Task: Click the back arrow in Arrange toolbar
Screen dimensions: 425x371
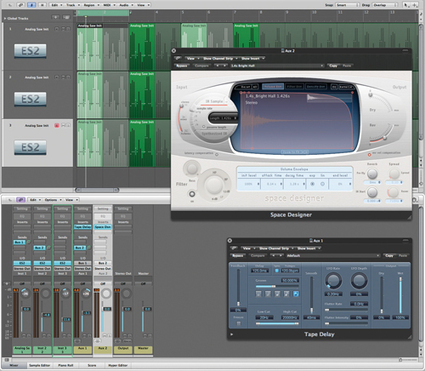Action: [x=10, y=5]
